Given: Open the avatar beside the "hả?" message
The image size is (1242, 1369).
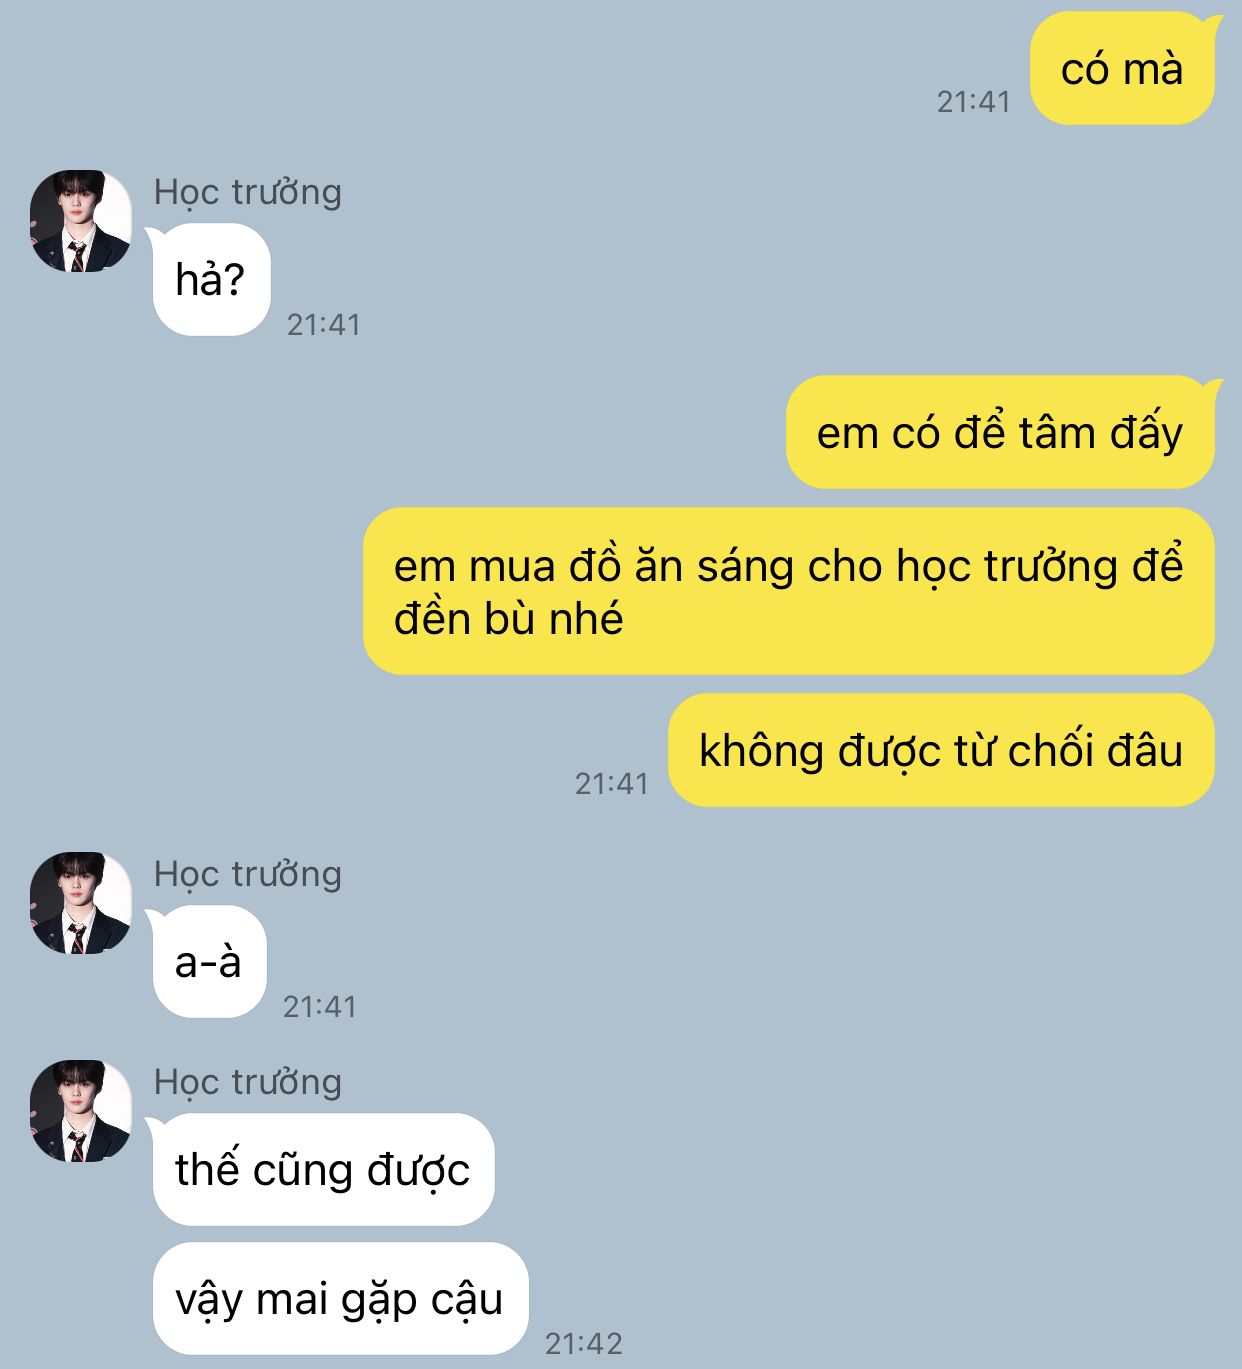Looking at the screenshot, I should [81, 221].
